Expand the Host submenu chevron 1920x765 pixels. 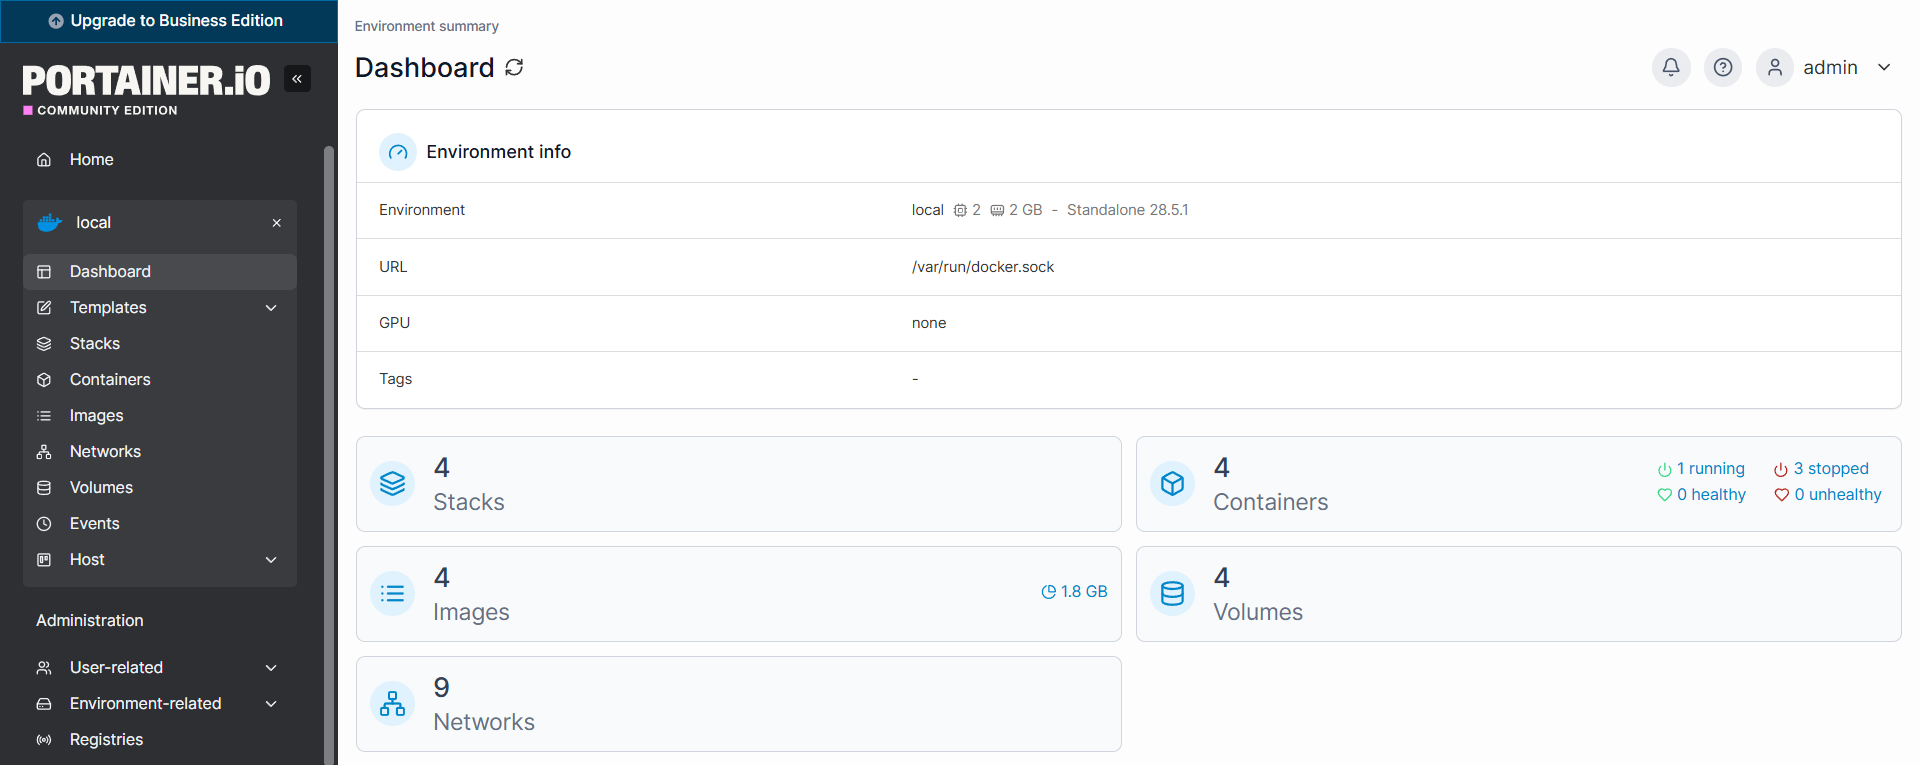271,560
